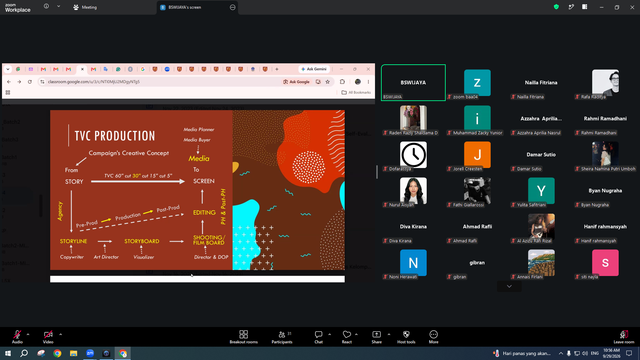Expand share options arrow beside Share

click(x=389, y=334)
